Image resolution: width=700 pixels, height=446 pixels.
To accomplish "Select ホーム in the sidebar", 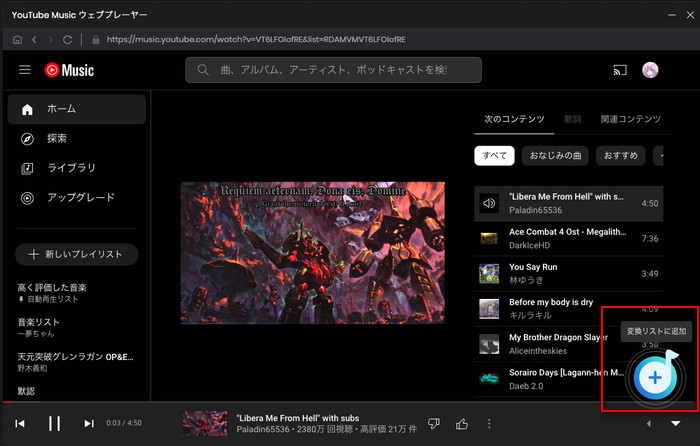I will tap(77, 109).
